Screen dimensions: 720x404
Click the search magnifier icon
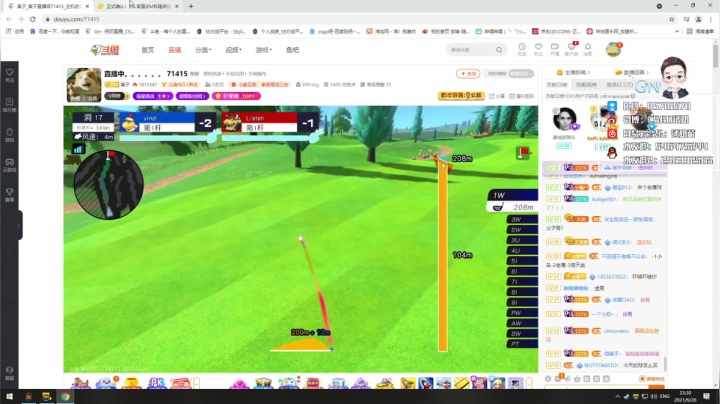[x=499, y=50]
